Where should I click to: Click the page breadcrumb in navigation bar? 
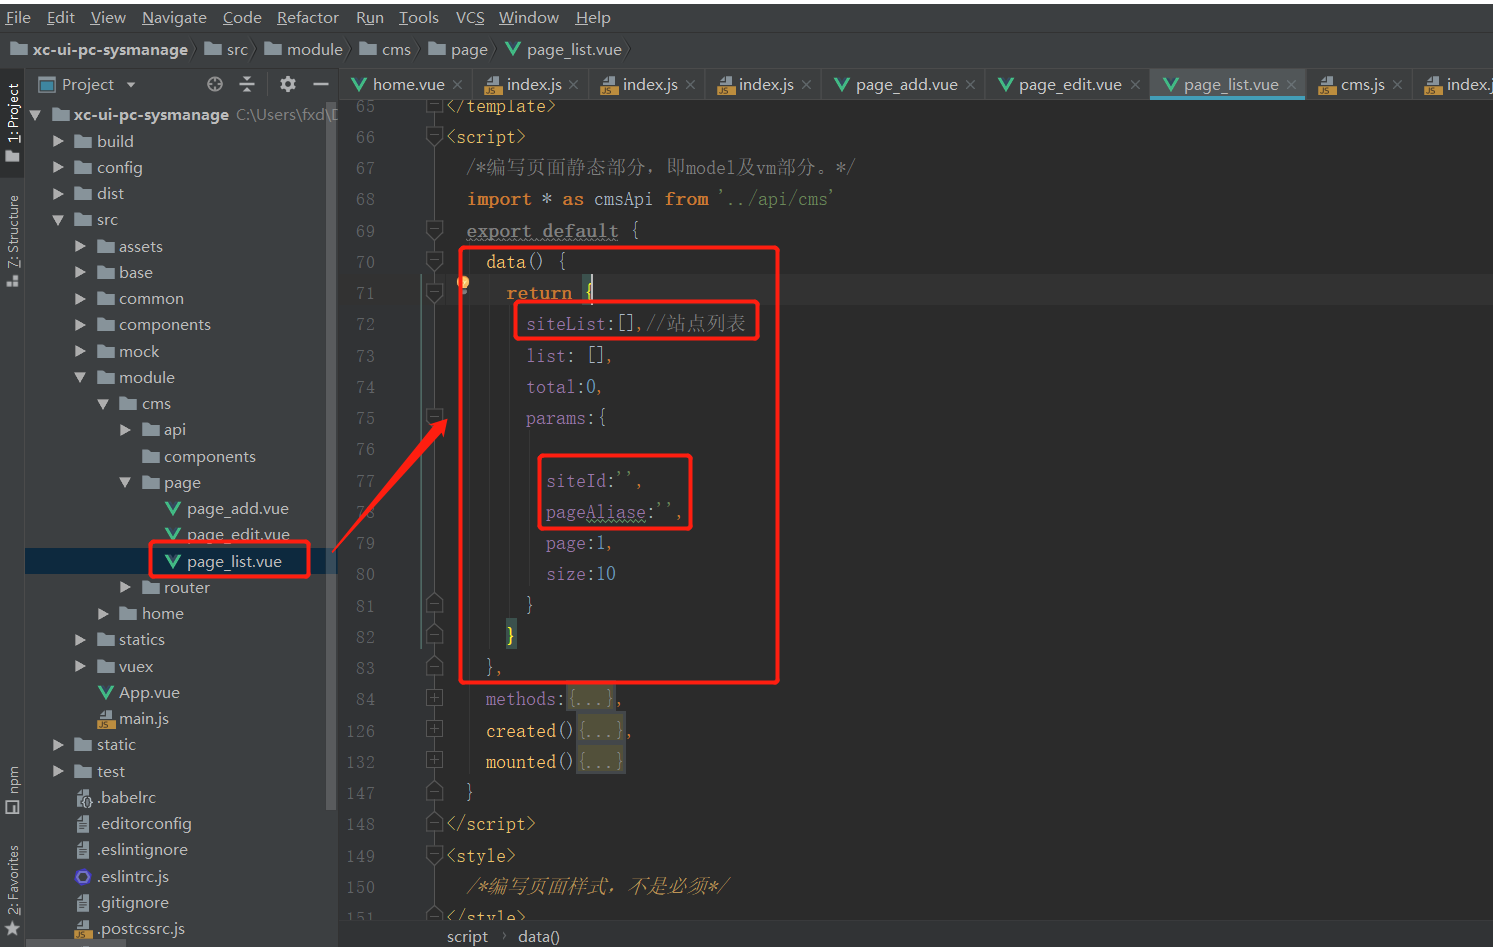[x=458, y=49]
